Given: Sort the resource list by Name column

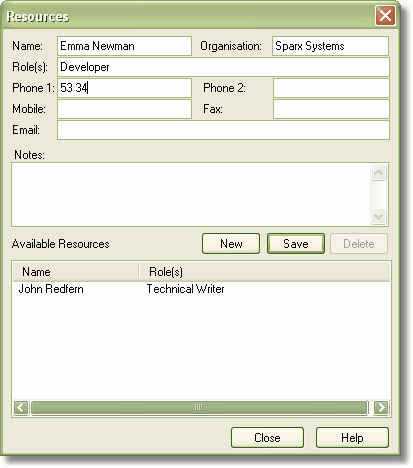Looking at the screenshot, I should click(76, 272).
